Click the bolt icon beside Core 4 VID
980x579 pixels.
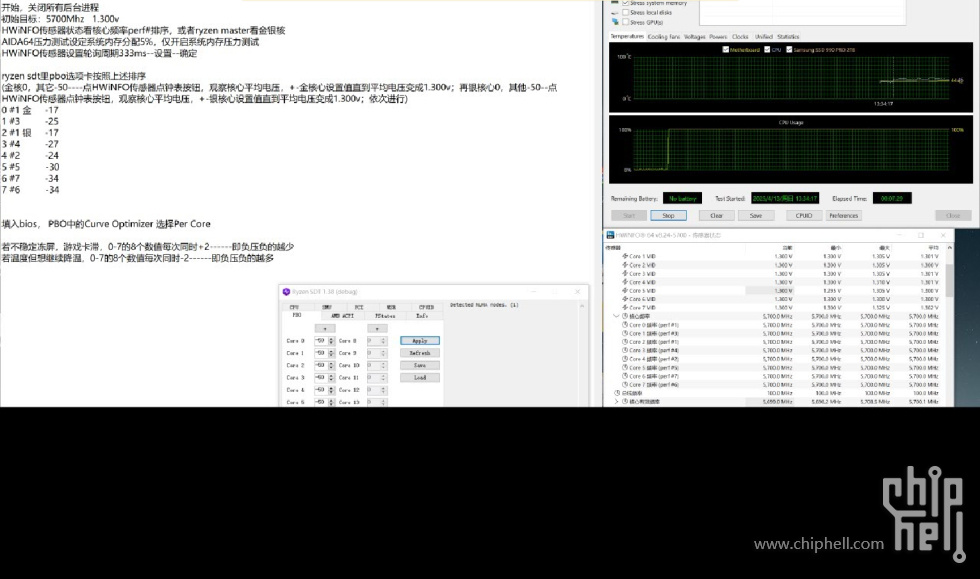tap(624, 282)
